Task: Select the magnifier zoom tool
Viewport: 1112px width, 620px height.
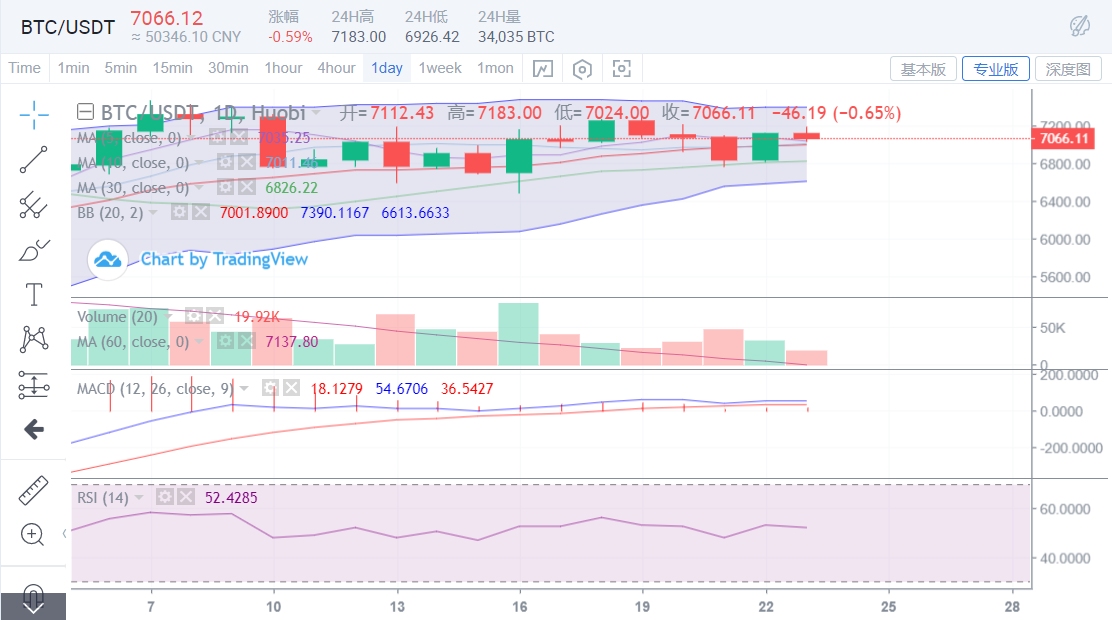Action: click(x=31, y=534)
